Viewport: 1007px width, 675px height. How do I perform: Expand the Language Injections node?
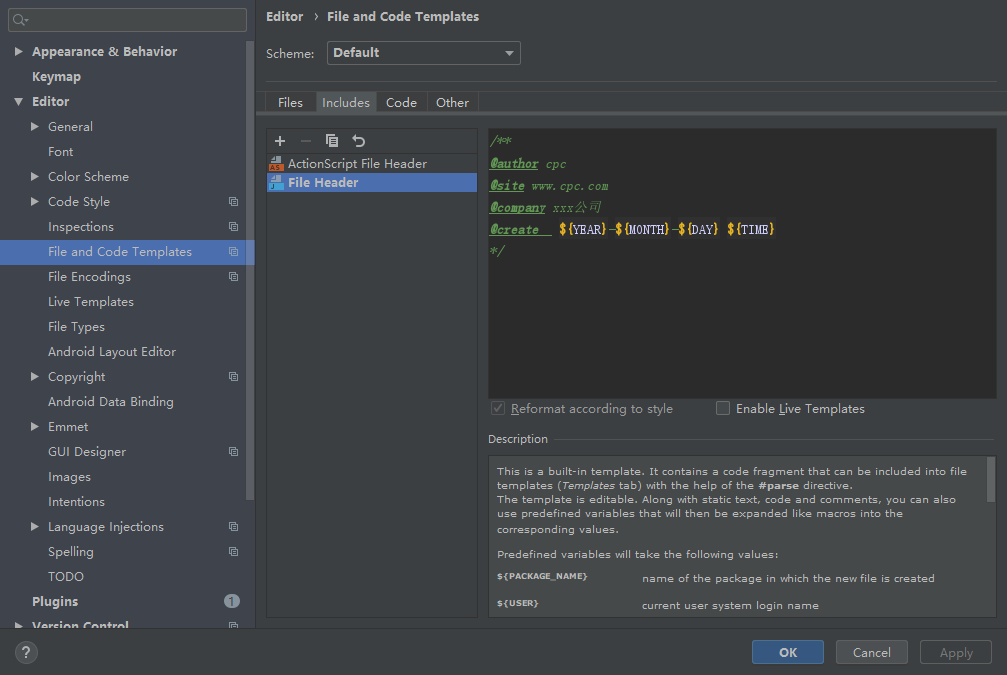tap(35, 527)
